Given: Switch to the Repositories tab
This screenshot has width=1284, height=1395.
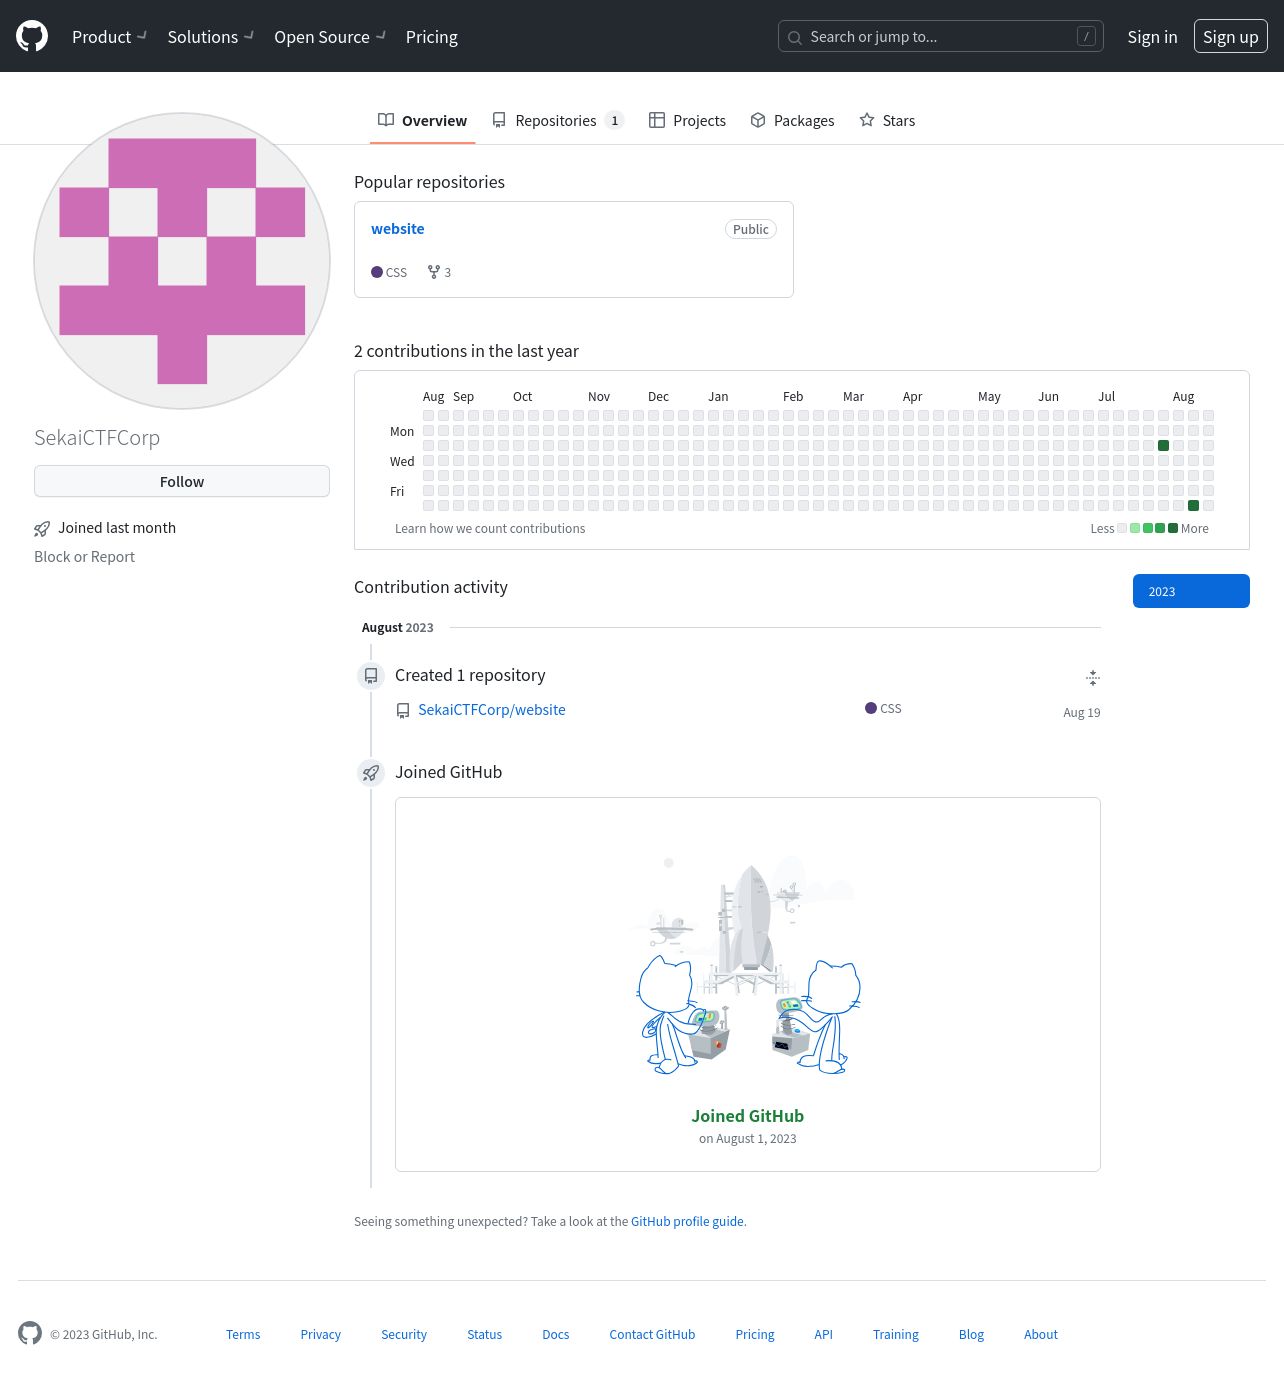Looking at the screenshot, I should coord(557,121).
